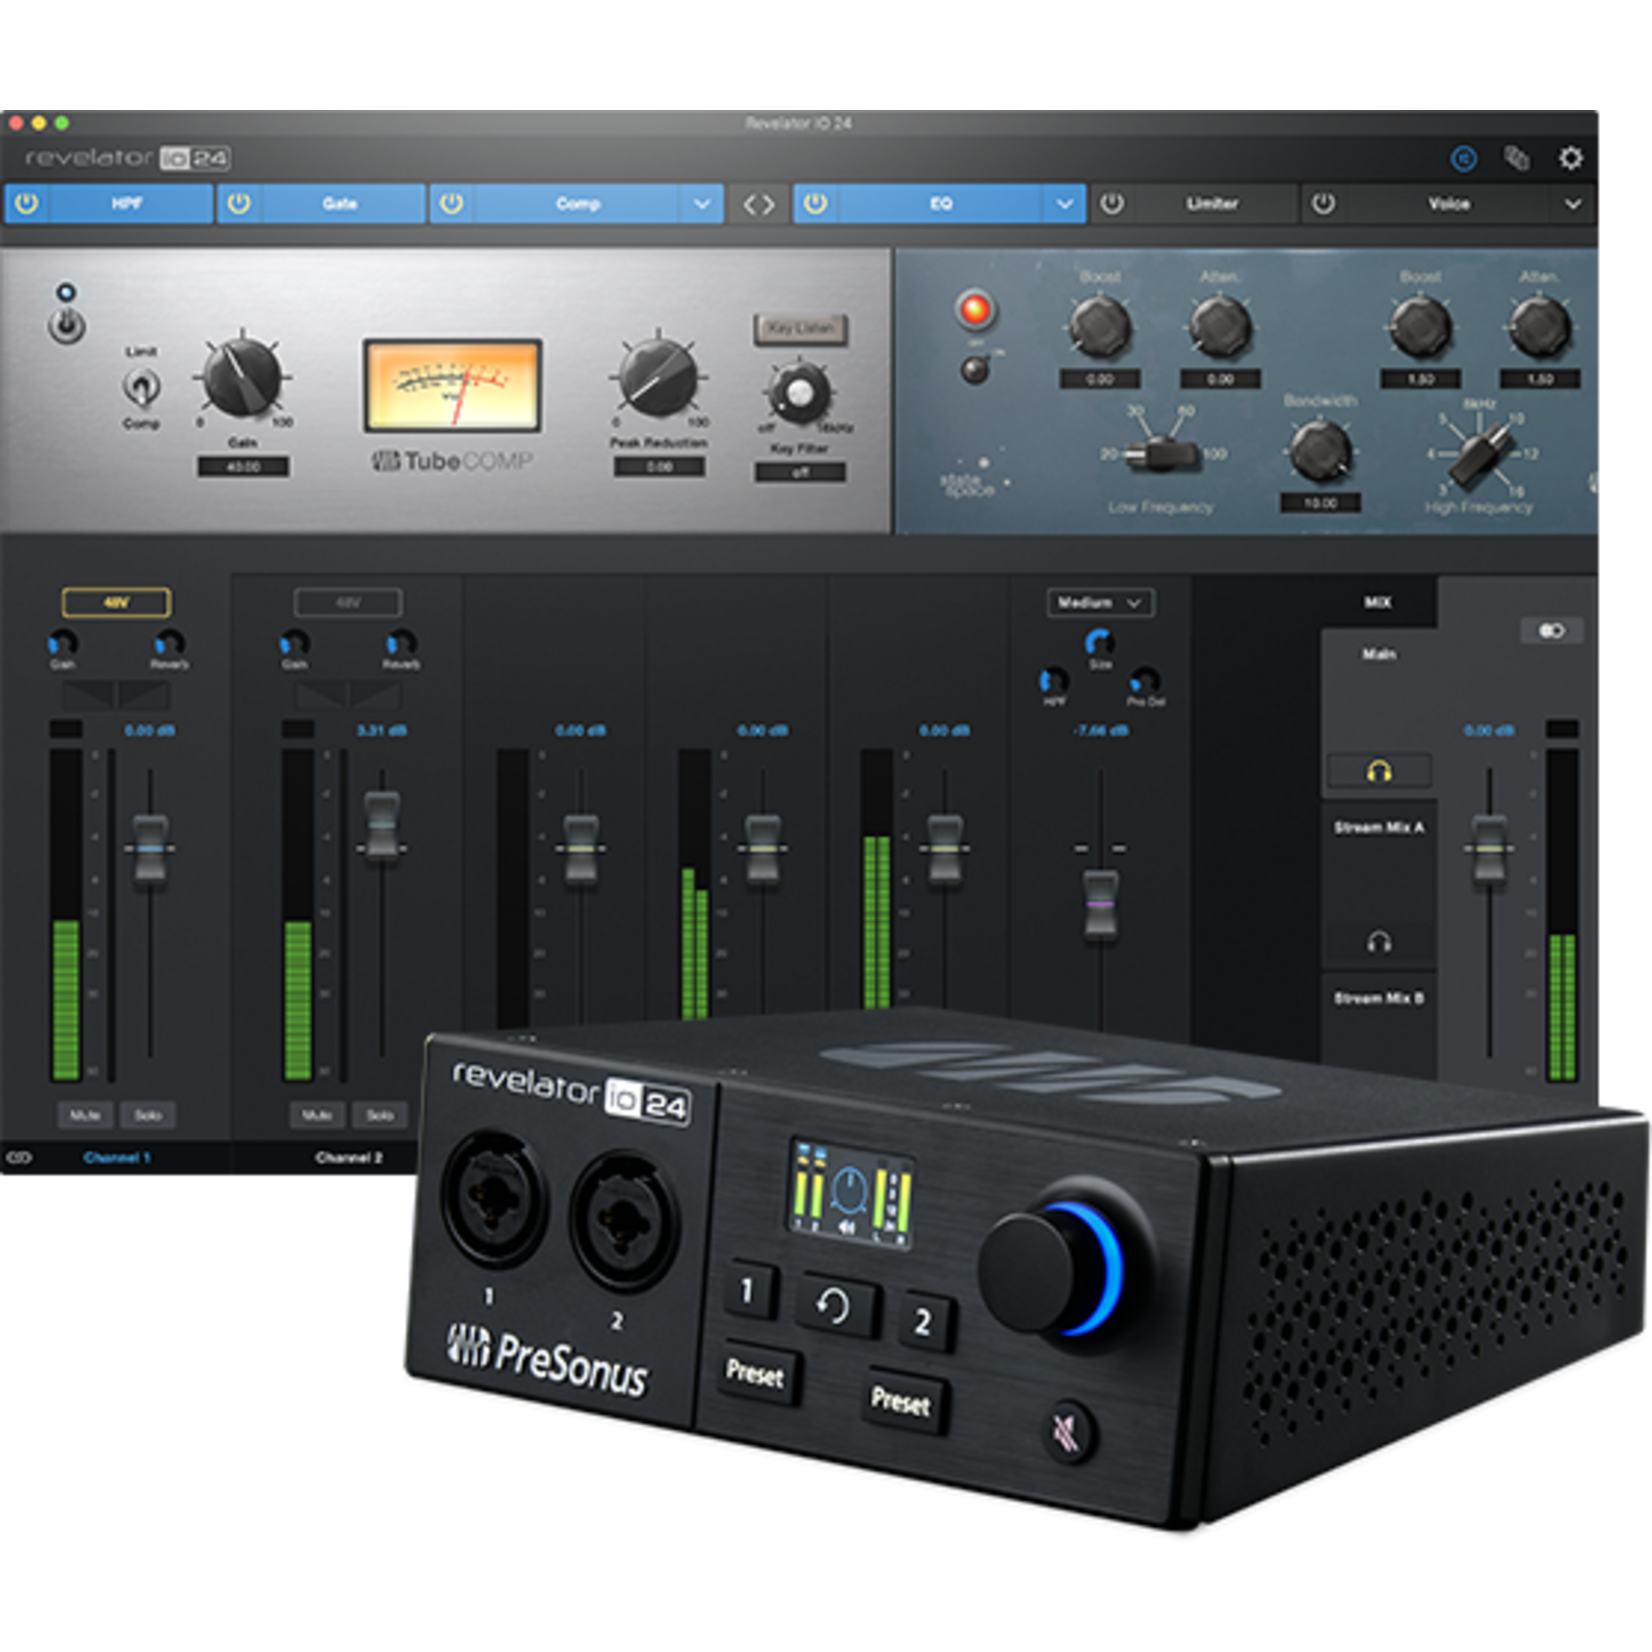Expand the Voice effect dropdown arrow
The height and width of the screenshot is (1652, 1652).
(1572, 204)
